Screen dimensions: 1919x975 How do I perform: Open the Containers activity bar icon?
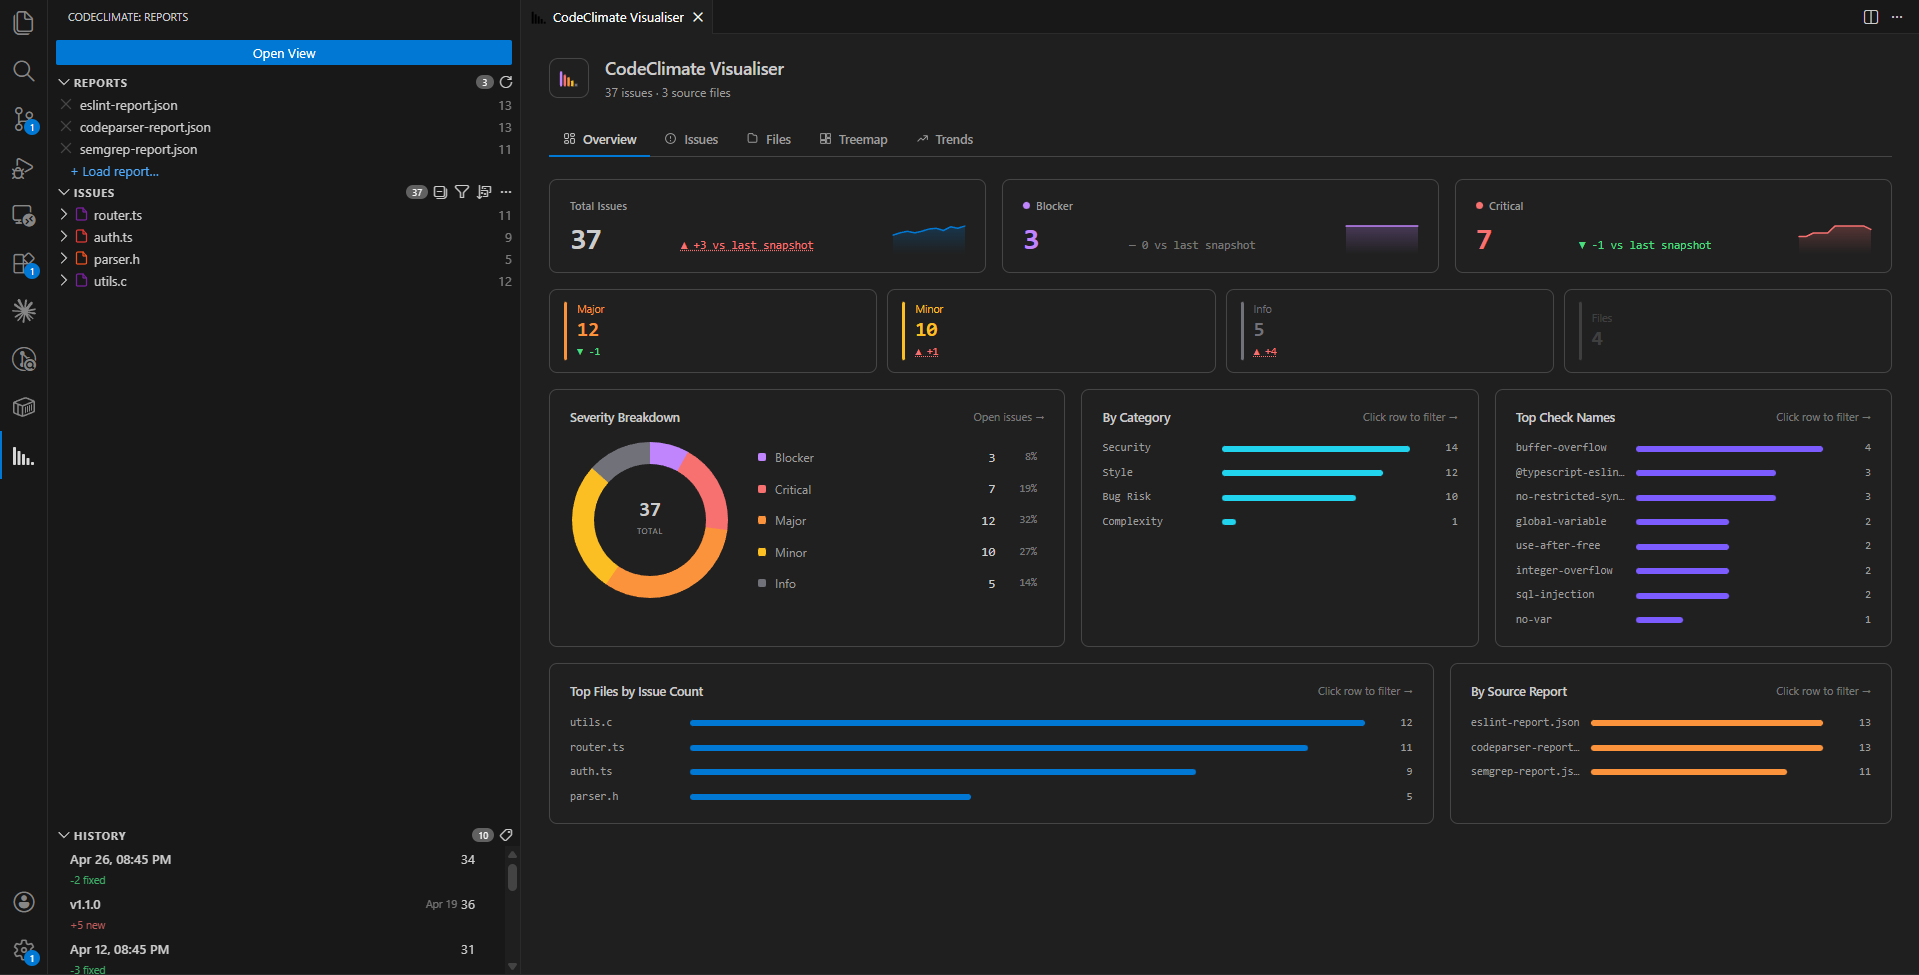(23, 407)
